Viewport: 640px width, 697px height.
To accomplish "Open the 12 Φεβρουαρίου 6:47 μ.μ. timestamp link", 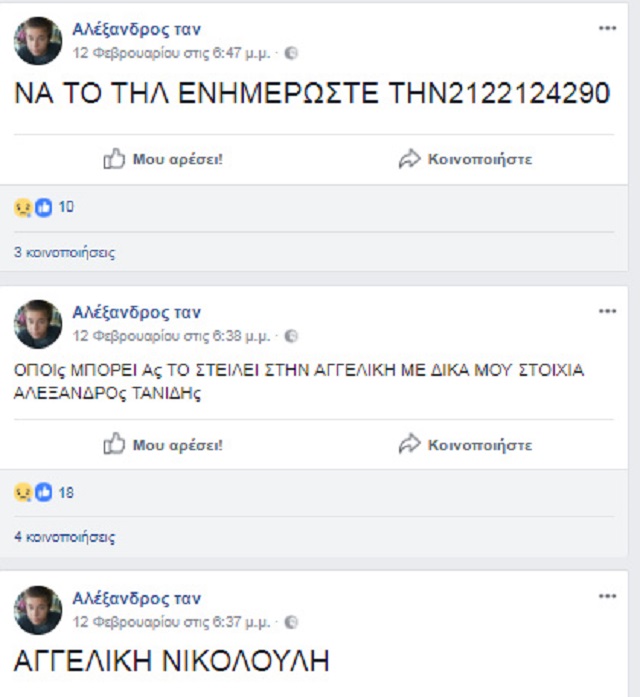I will (172, 53).
